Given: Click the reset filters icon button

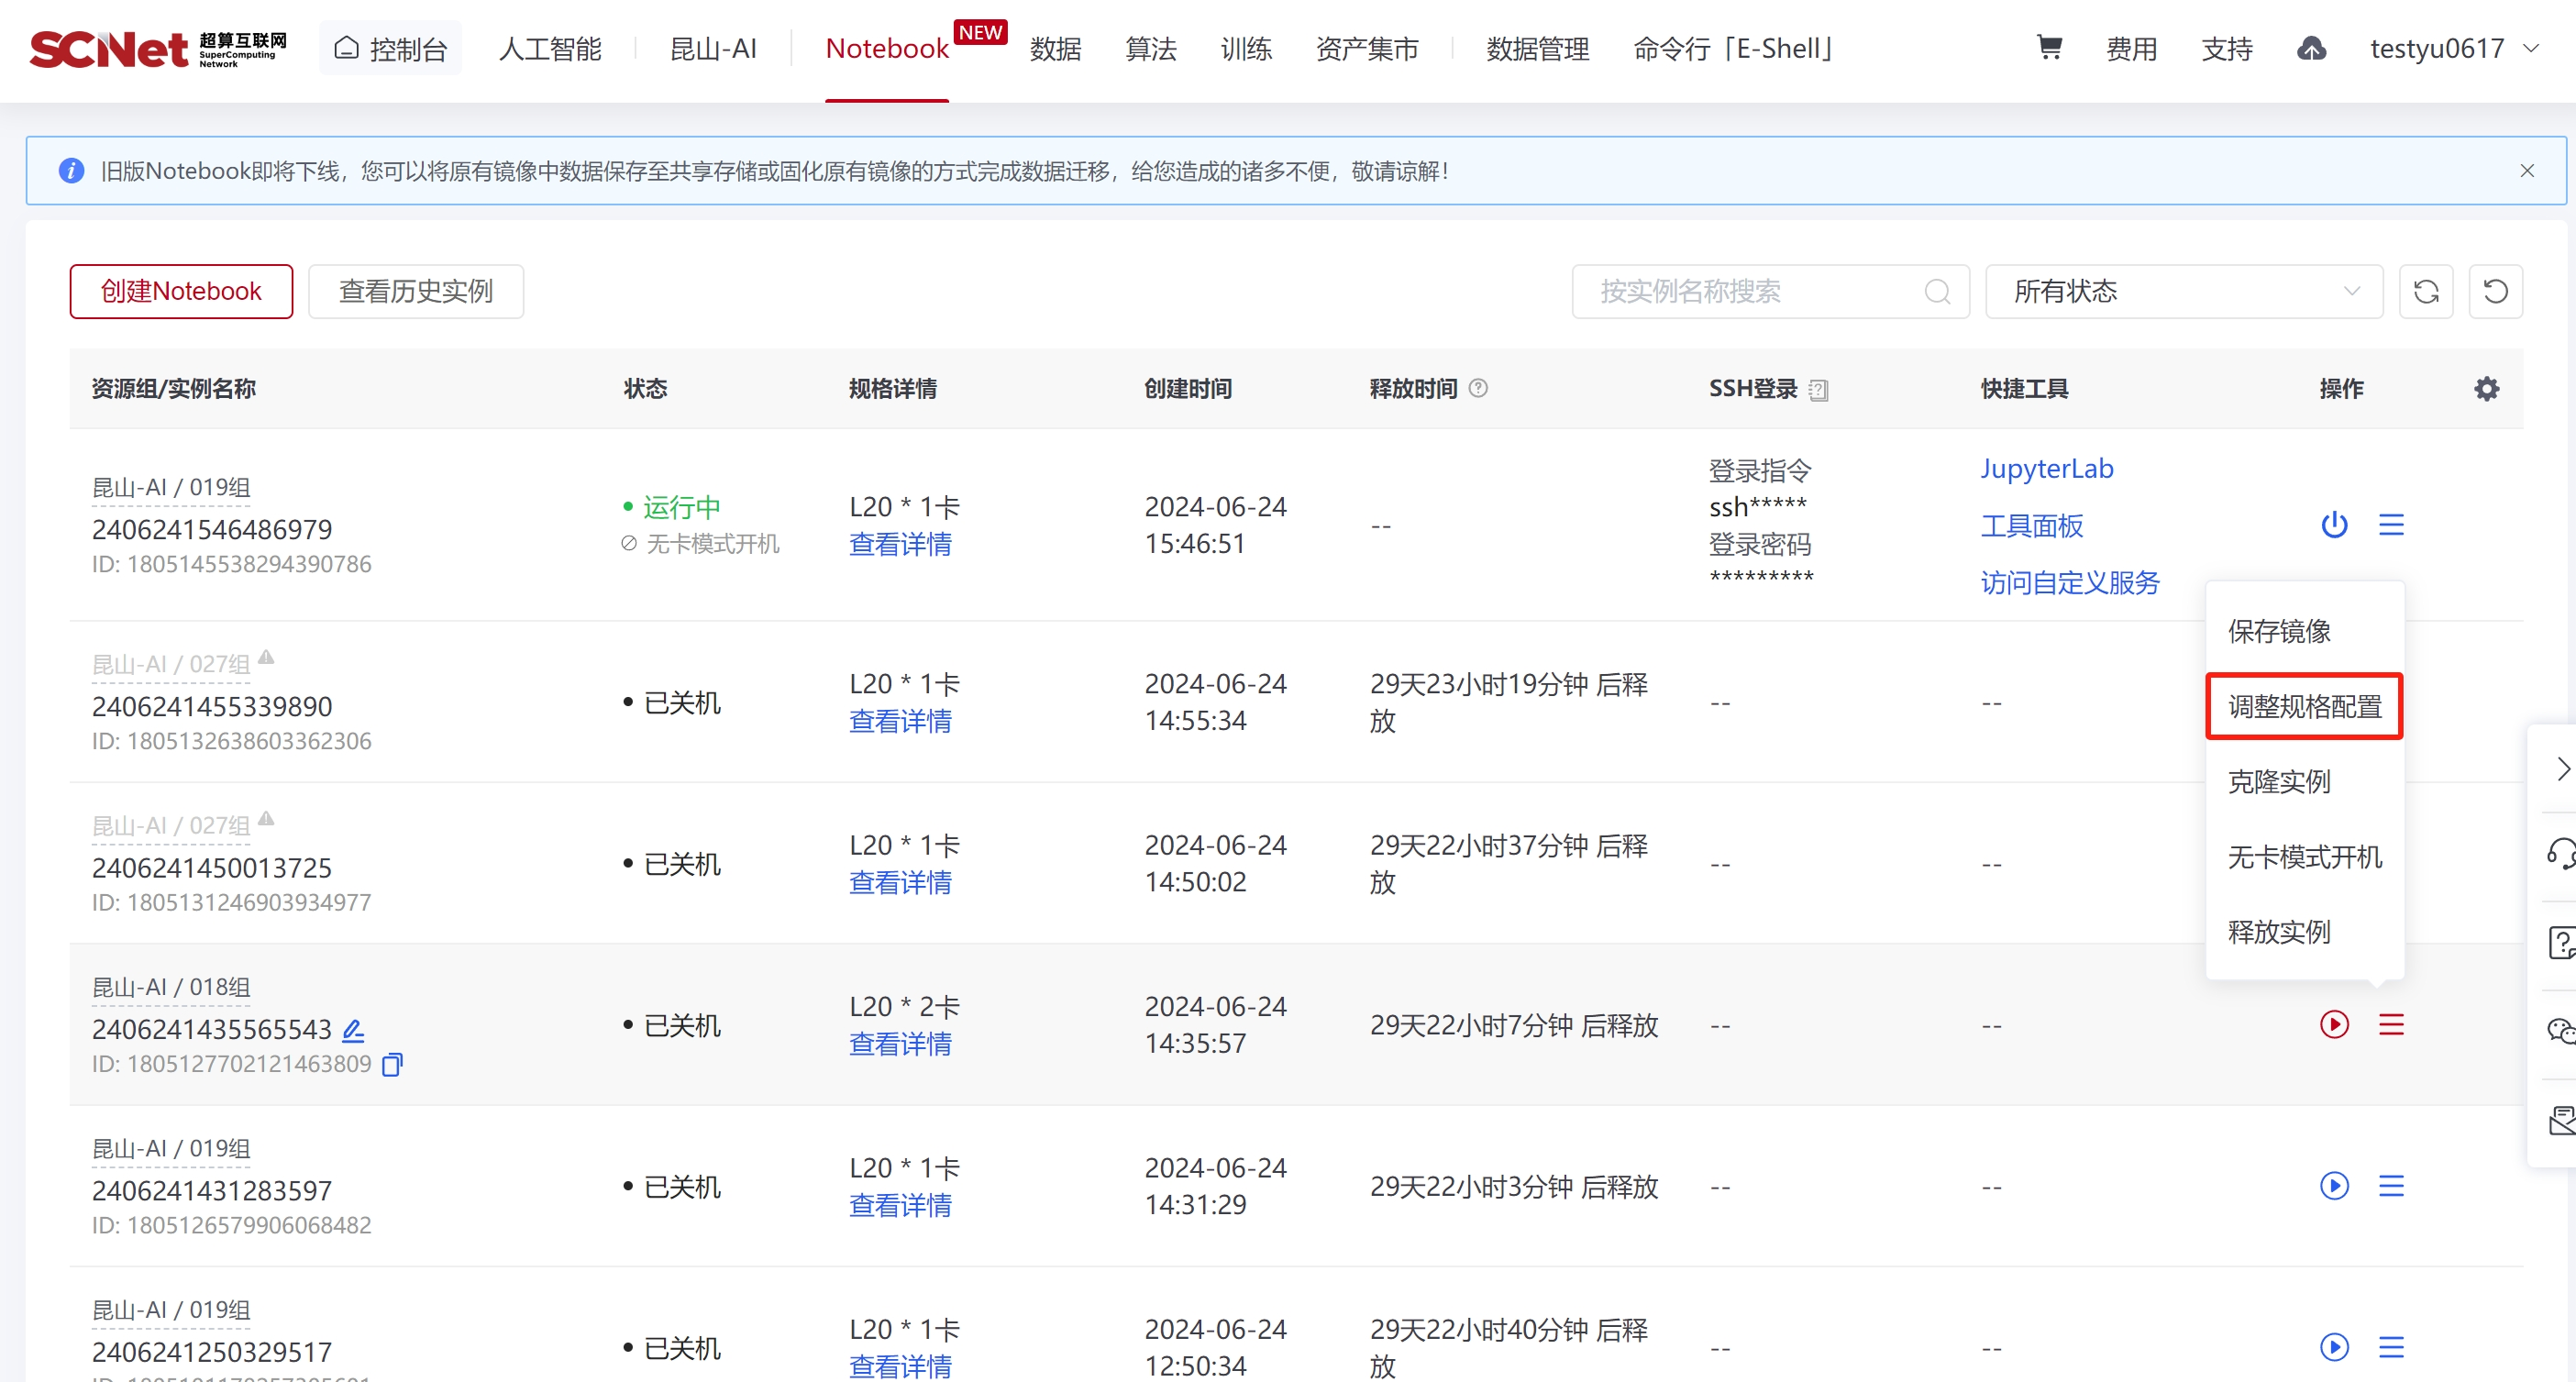Looking at the screenshot, I should coord(2495,291).
